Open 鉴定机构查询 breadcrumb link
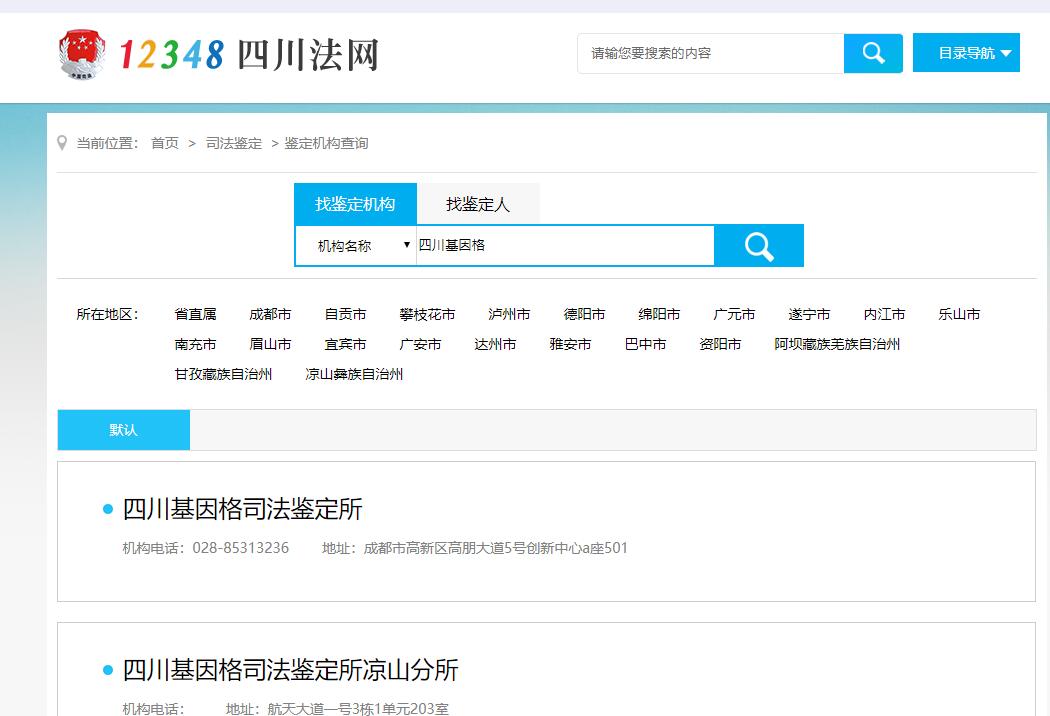The height and width of the screenshot is (716, 1050). [x=326, y=143]
